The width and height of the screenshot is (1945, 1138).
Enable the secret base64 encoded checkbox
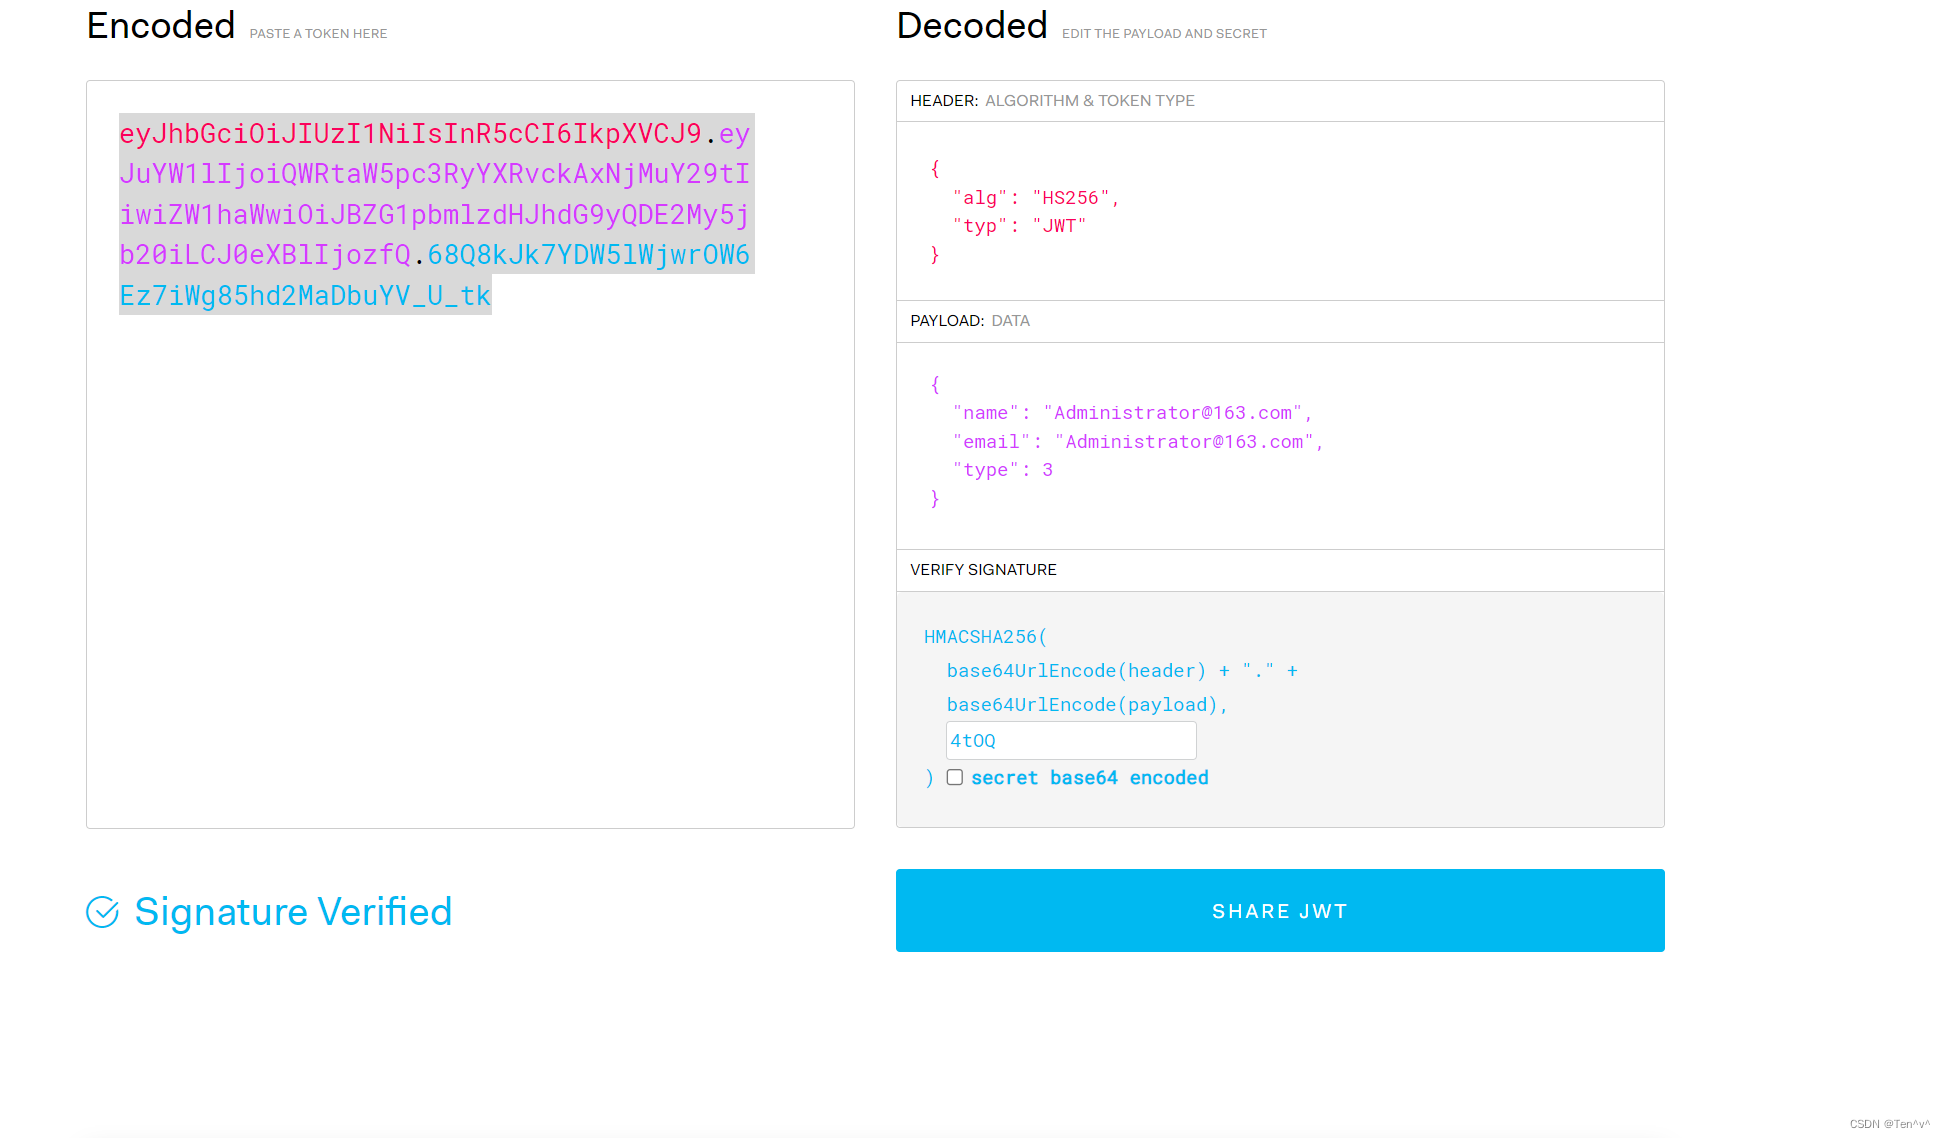click(x=955, y=777)
